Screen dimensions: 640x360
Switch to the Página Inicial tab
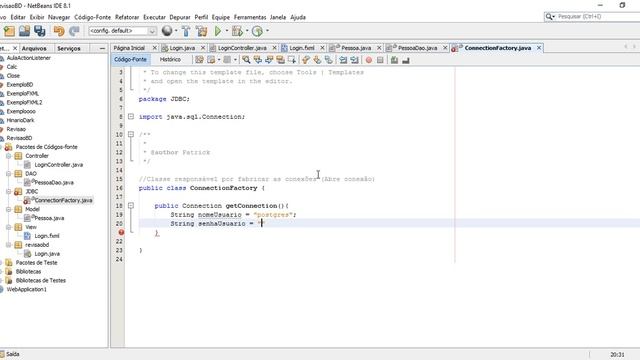129,48
